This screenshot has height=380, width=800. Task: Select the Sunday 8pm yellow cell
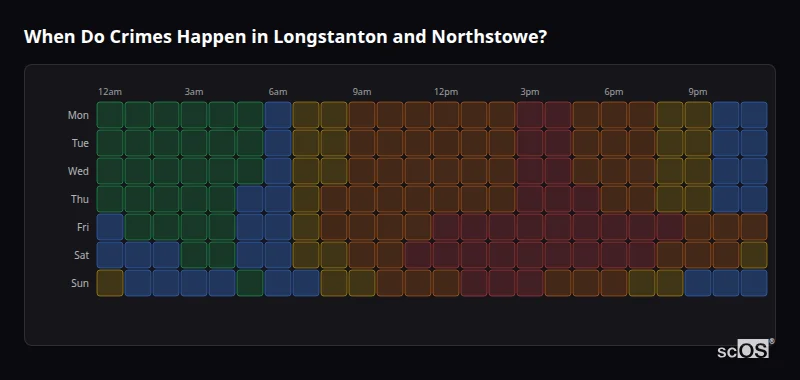point(670,283)
